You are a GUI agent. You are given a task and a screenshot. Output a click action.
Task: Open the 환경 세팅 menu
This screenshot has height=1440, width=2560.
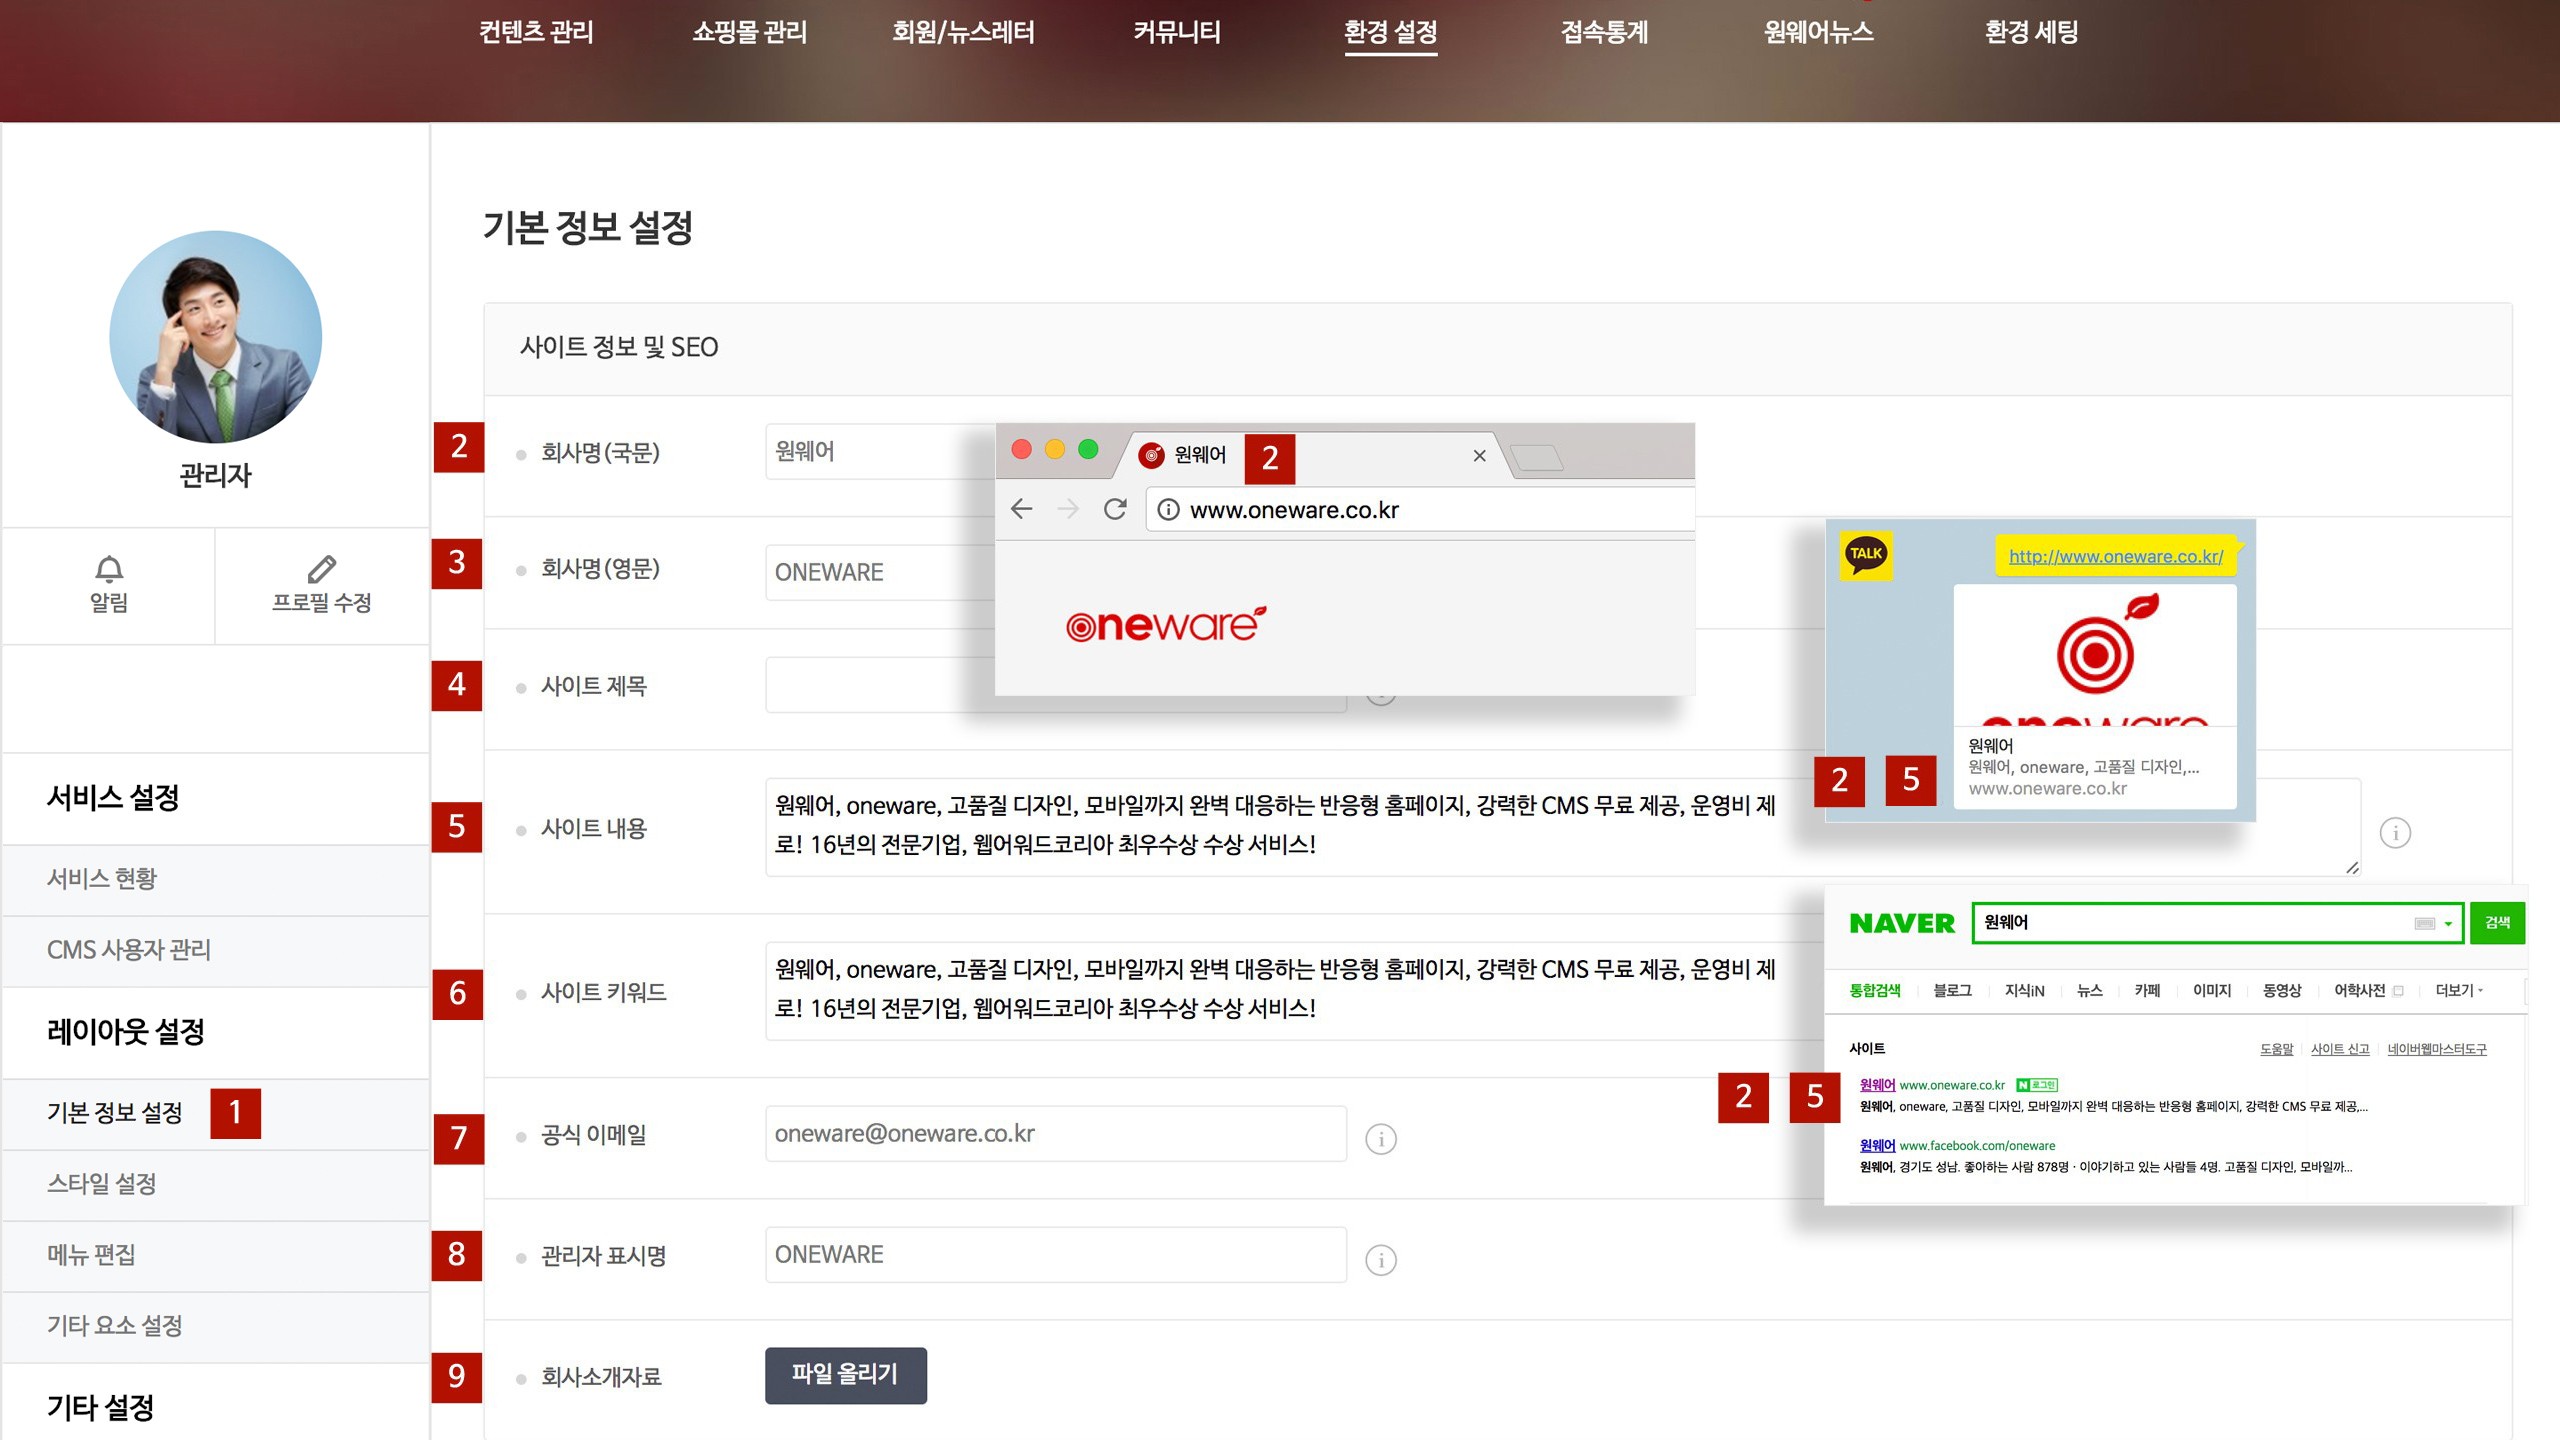pos(2031,32)
